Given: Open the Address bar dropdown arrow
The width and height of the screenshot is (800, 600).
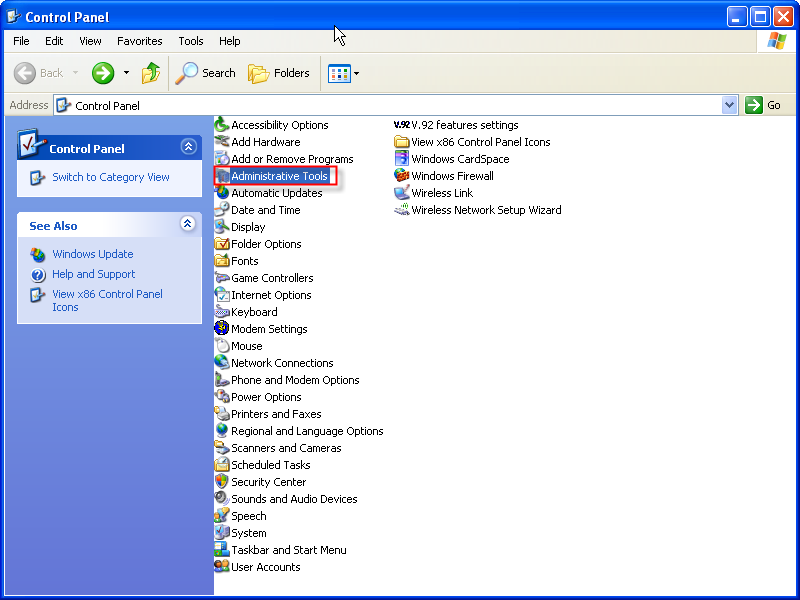Looking at the screenshot, I should pos(729,105).
